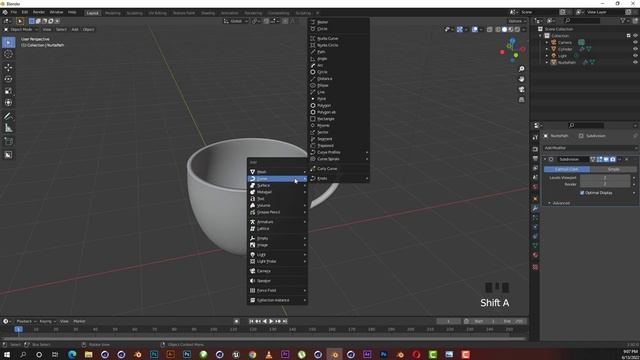This screenshot has width=640, height=360.
Task: Open the Output properties tab icon
Action: tap(535, 159)
